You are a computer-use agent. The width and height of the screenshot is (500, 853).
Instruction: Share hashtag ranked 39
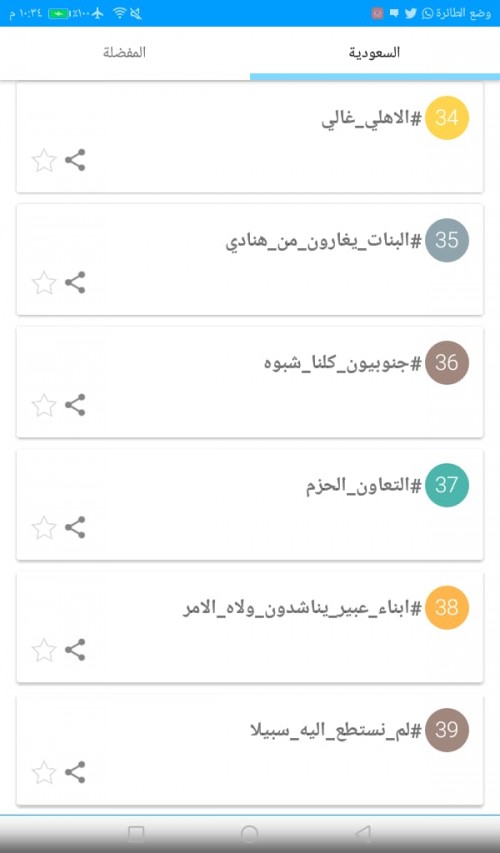(x=75, y=772)
